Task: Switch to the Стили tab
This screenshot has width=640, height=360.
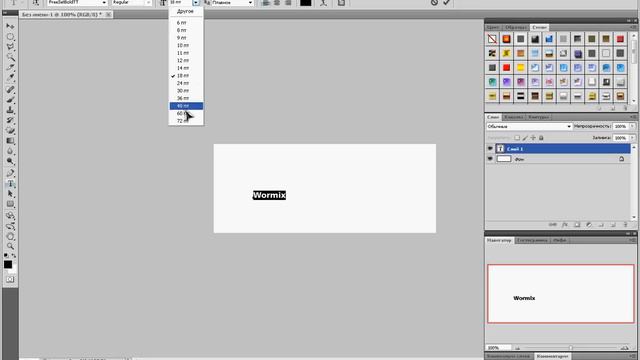Action: 539,27
